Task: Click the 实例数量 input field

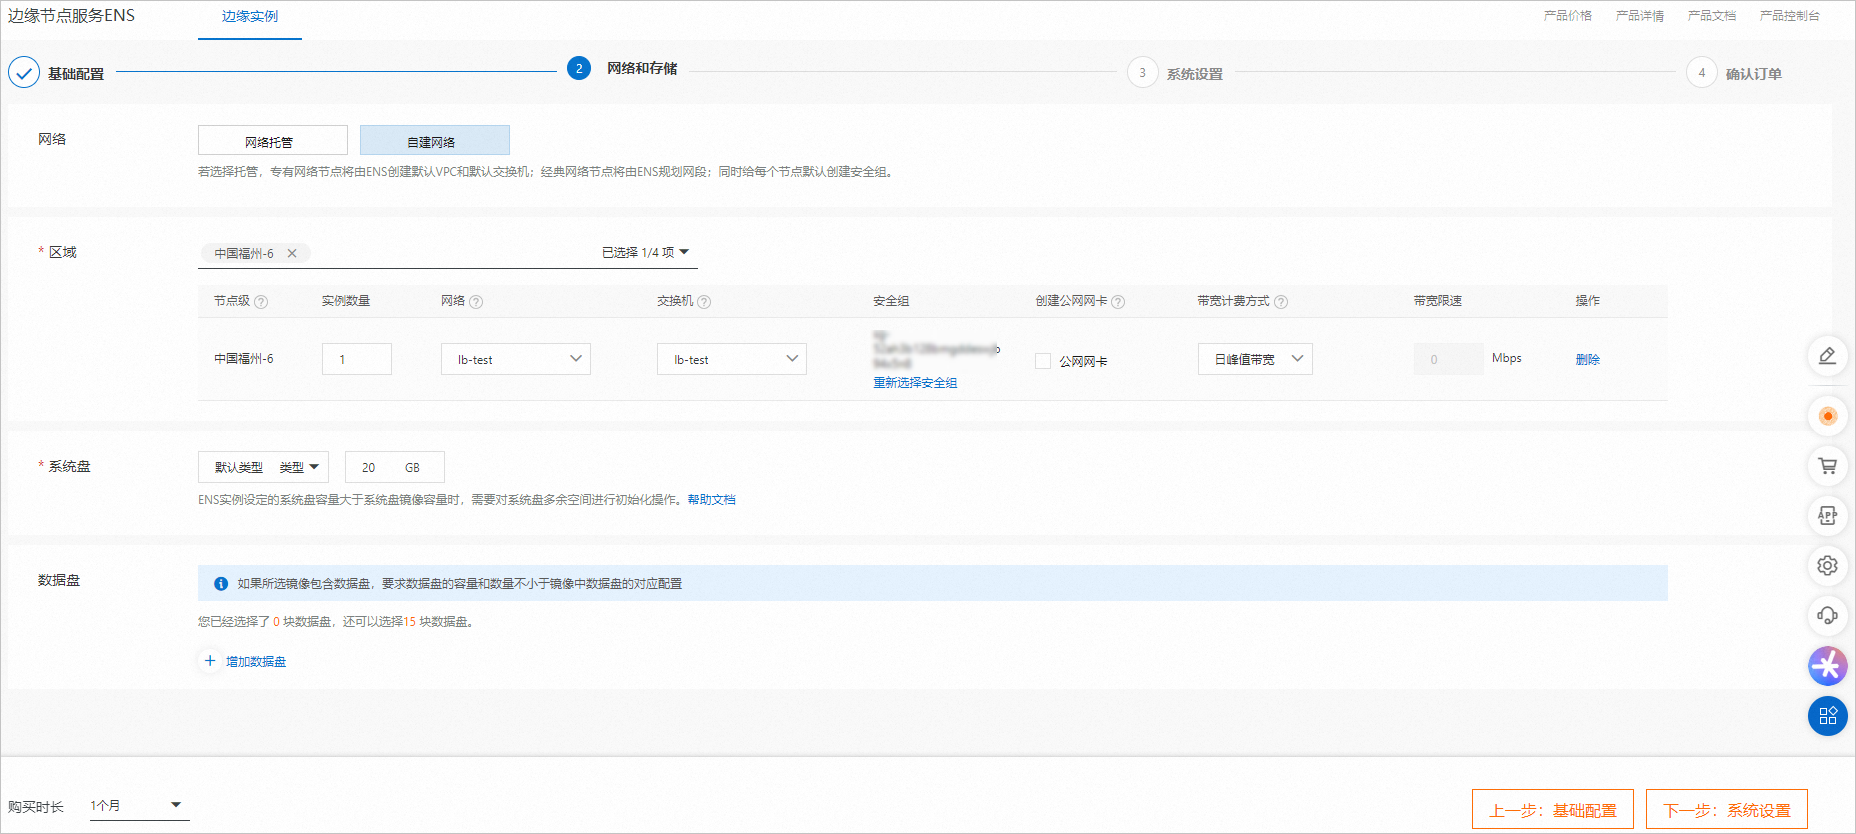Action: pos(357,359)
